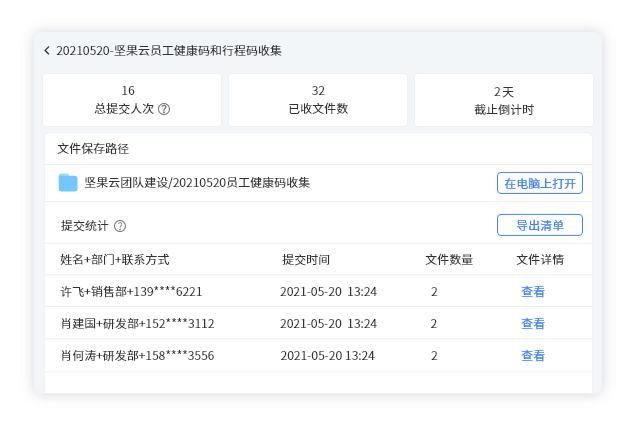Viewport: 636px width, 426px height.
Task: Select the 肖建国+研发部 row name
Action: click(x=137, y=324)
